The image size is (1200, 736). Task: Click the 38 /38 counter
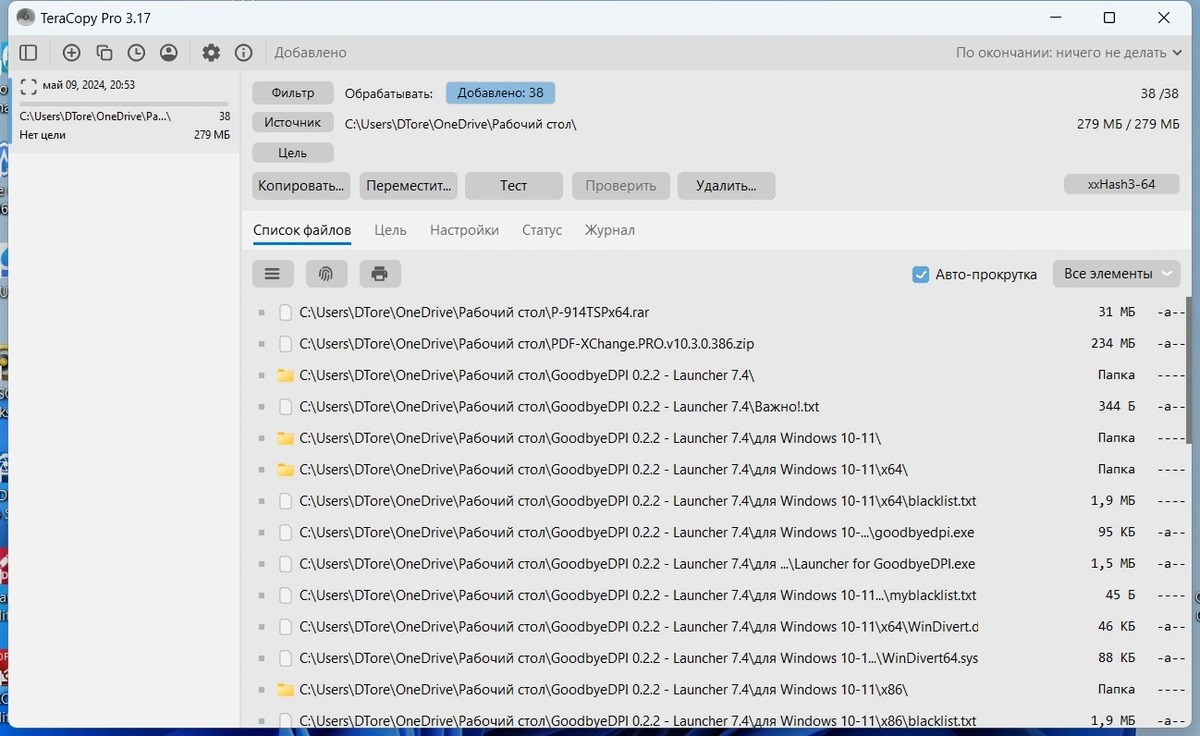1160,94
